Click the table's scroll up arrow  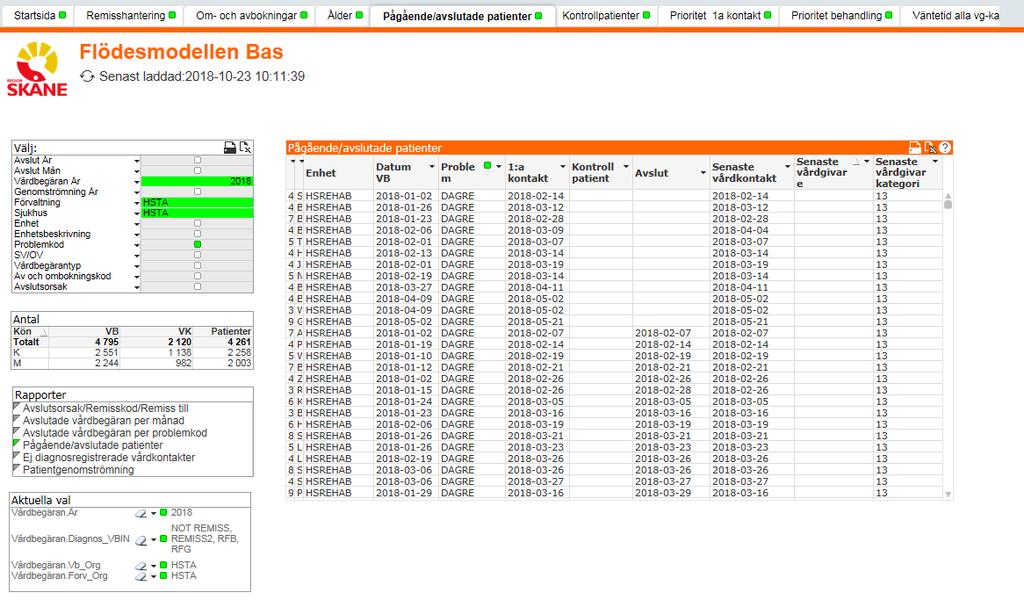[x=948, y=195]
